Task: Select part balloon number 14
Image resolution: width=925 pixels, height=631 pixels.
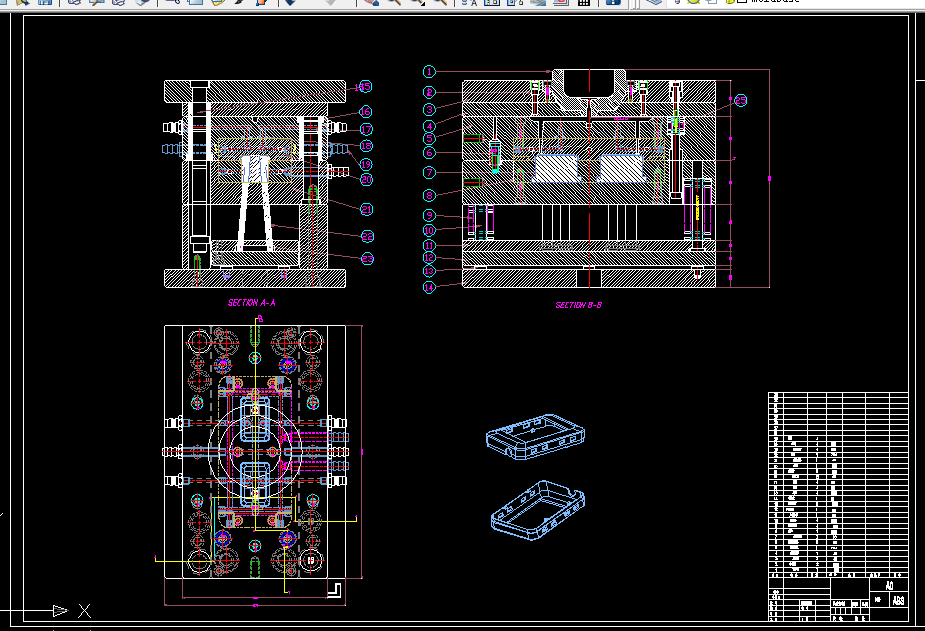Action: pos(429,287)
